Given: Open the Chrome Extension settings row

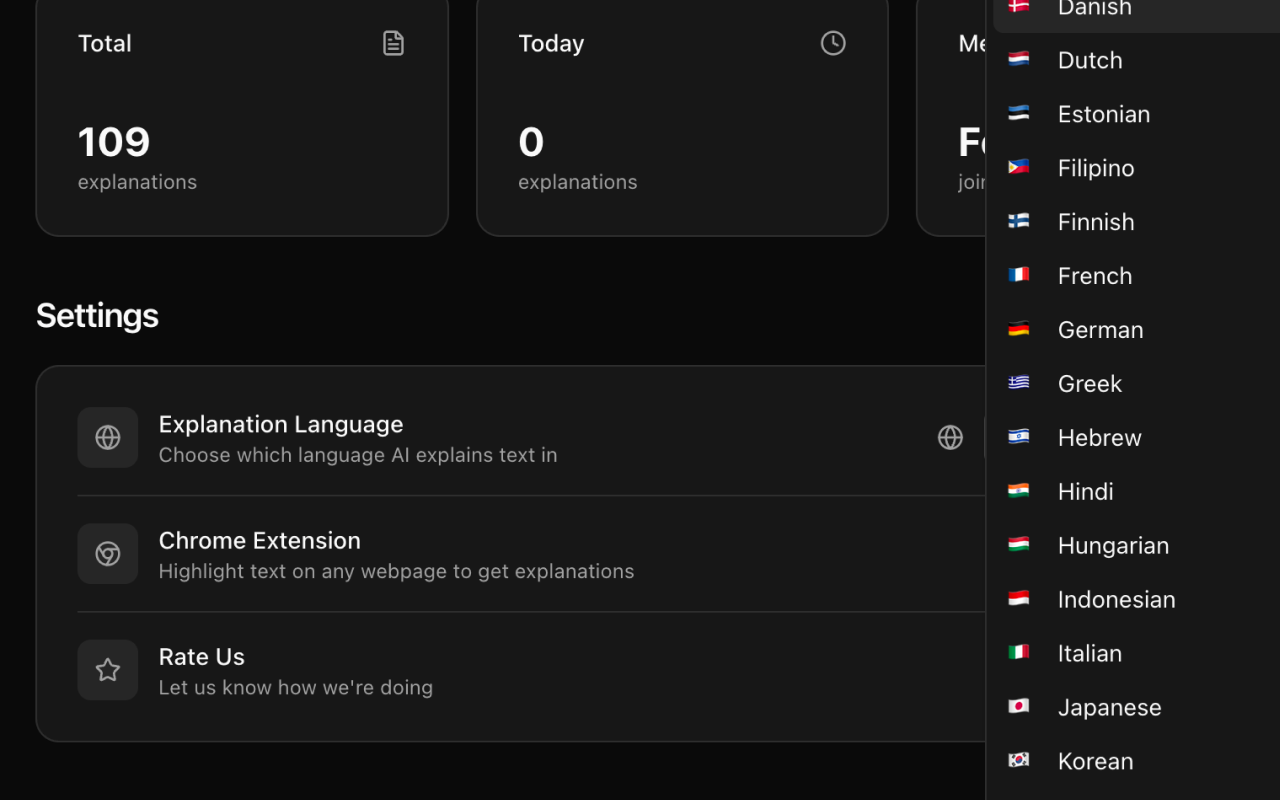Looking at the screenshot, I should tap(531, 554).
